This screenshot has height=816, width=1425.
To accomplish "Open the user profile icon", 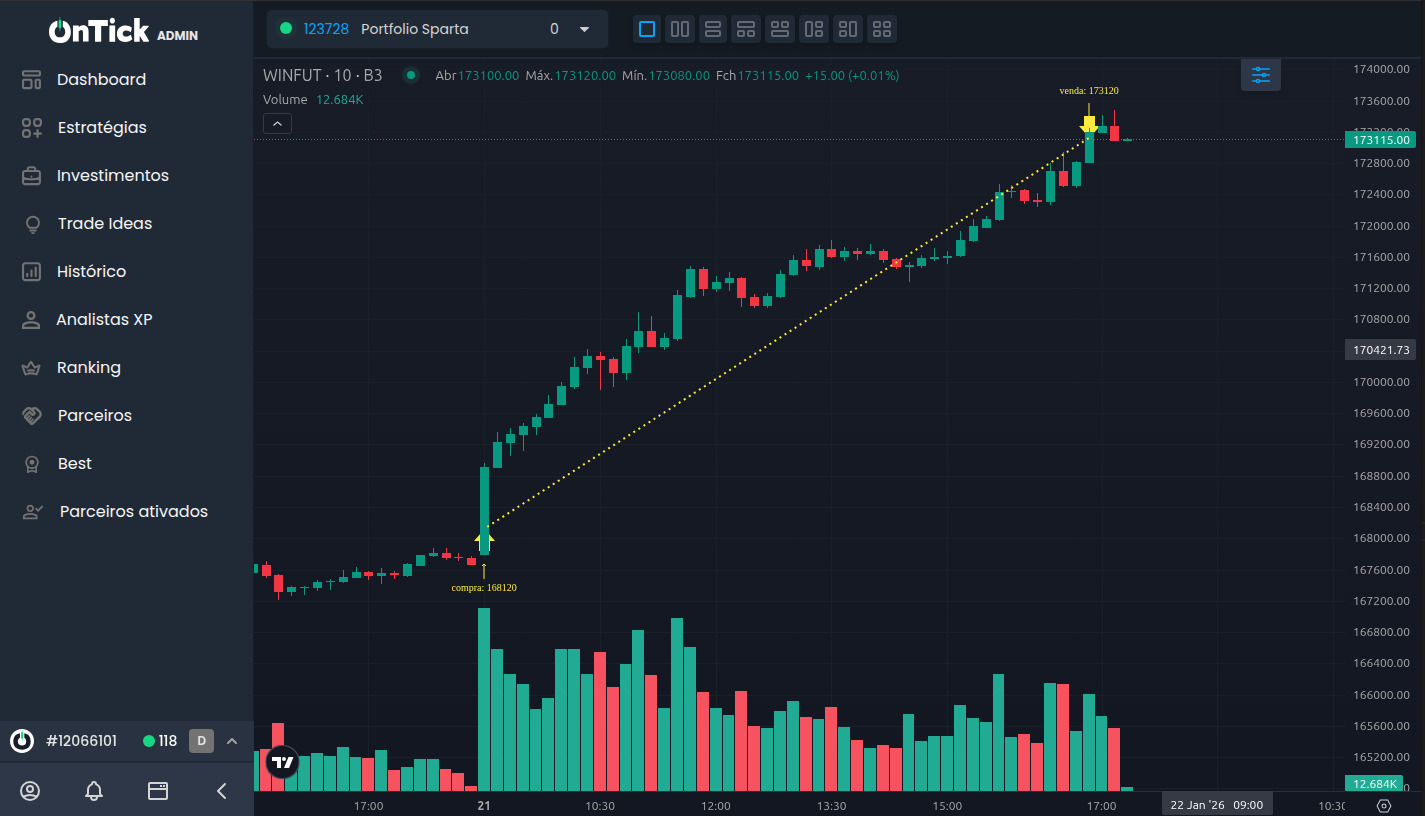I will pyautogui.click(x=30, y=791).
